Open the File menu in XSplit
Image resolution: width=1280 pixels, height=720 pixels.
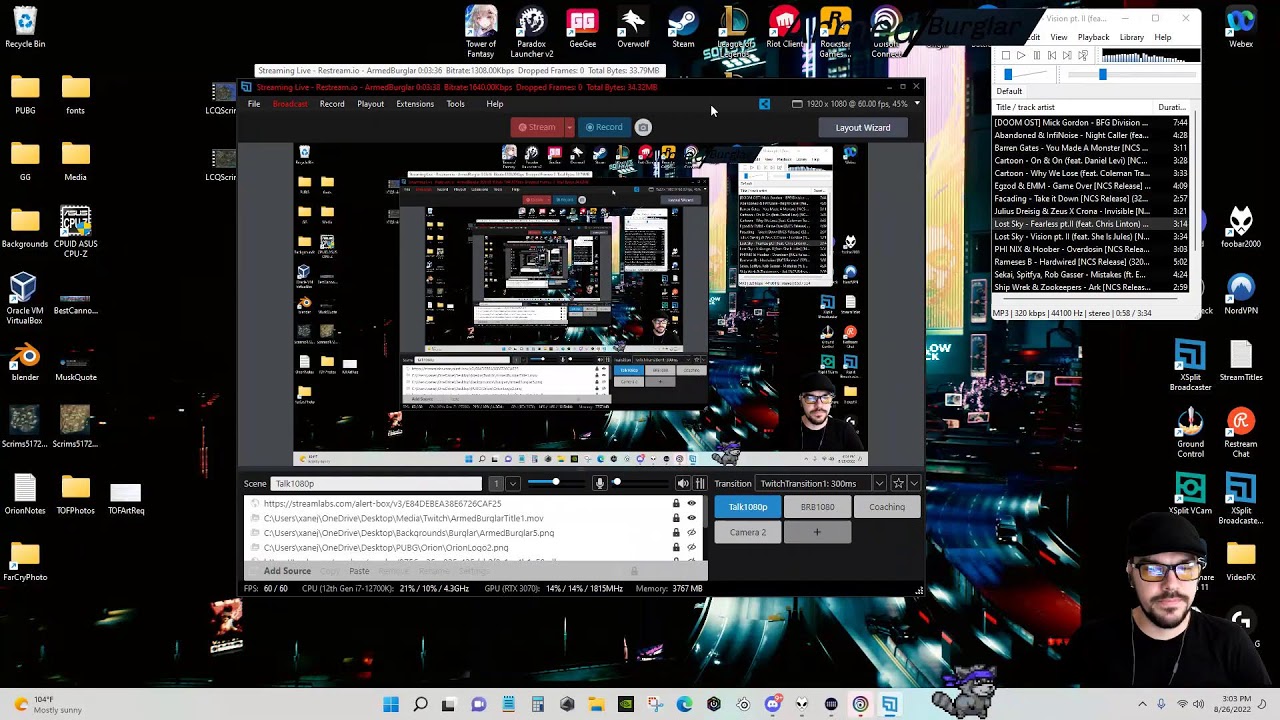(x=254, y=104)
